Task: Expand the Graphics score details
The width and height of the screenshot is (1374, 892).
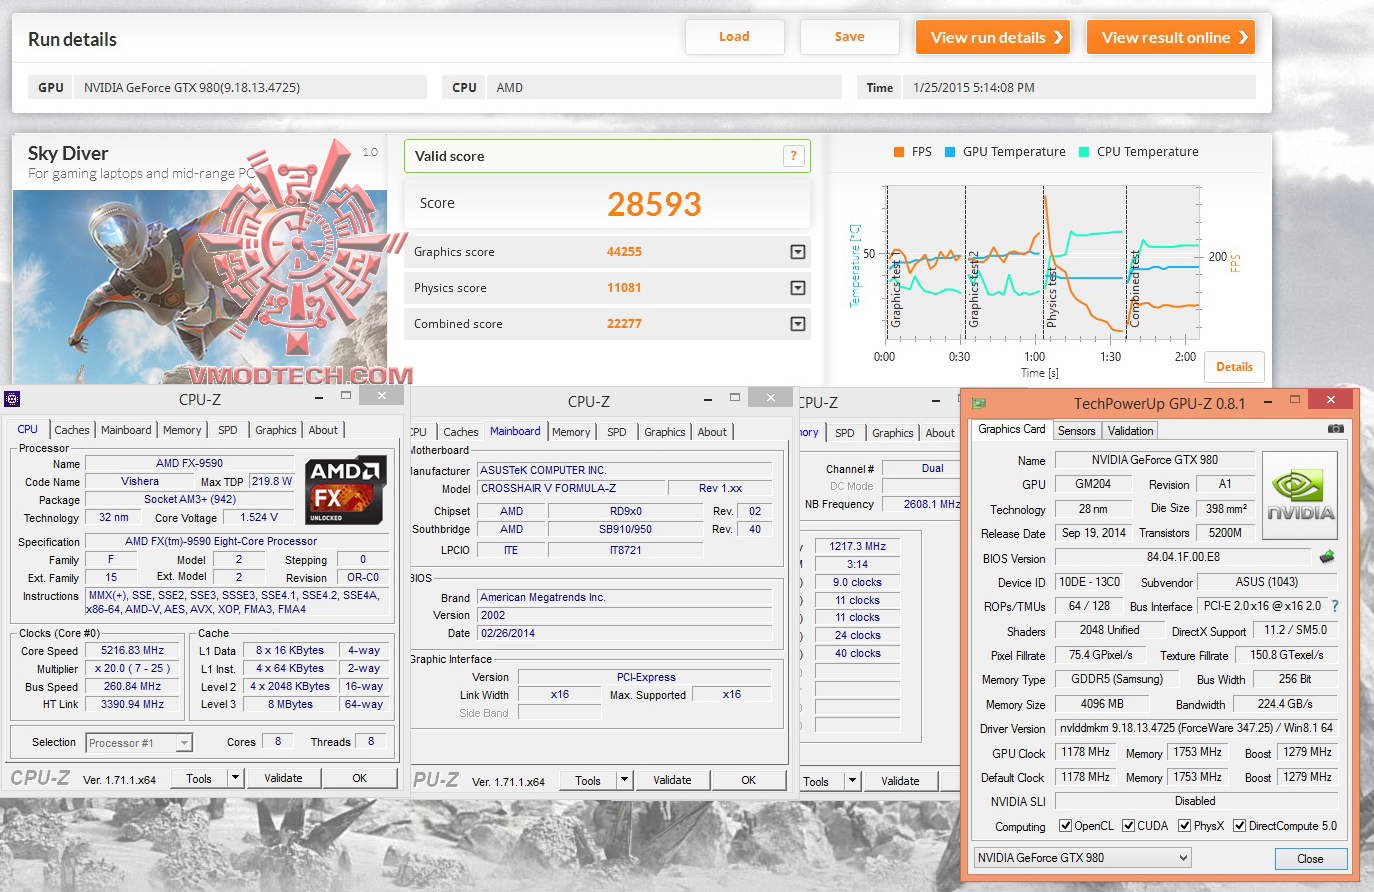Action: pos(798,252)
